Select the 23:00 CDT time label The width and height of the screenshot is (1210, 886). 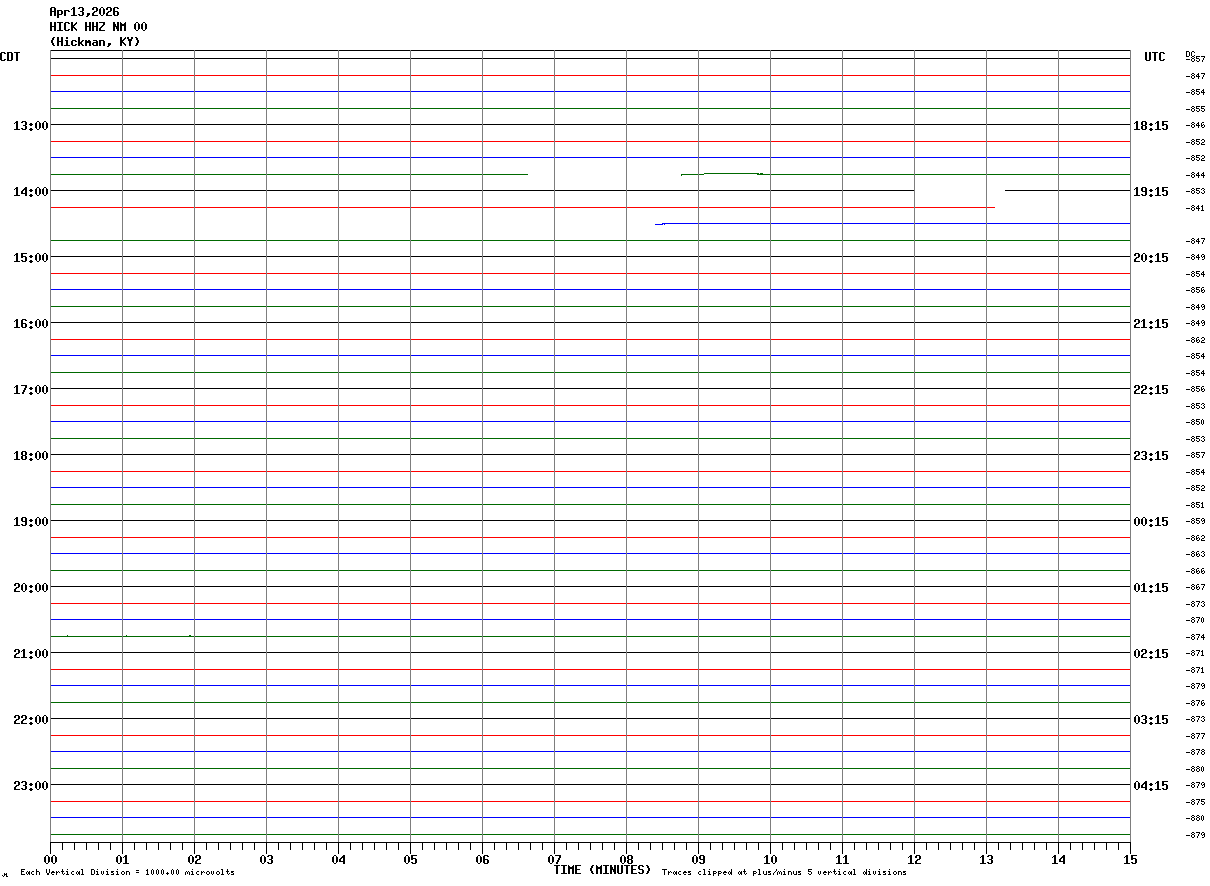[x=31, y=785]
